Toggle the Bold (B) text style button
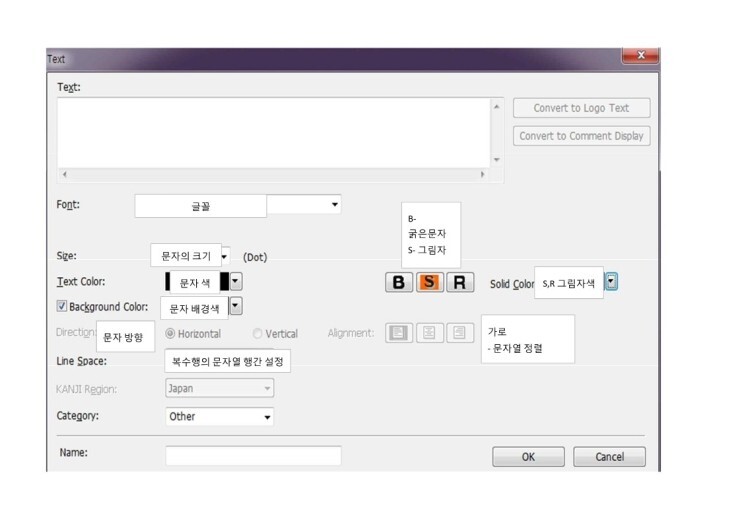Viewport: 740px width, 523px height. (x=399, y=282)
